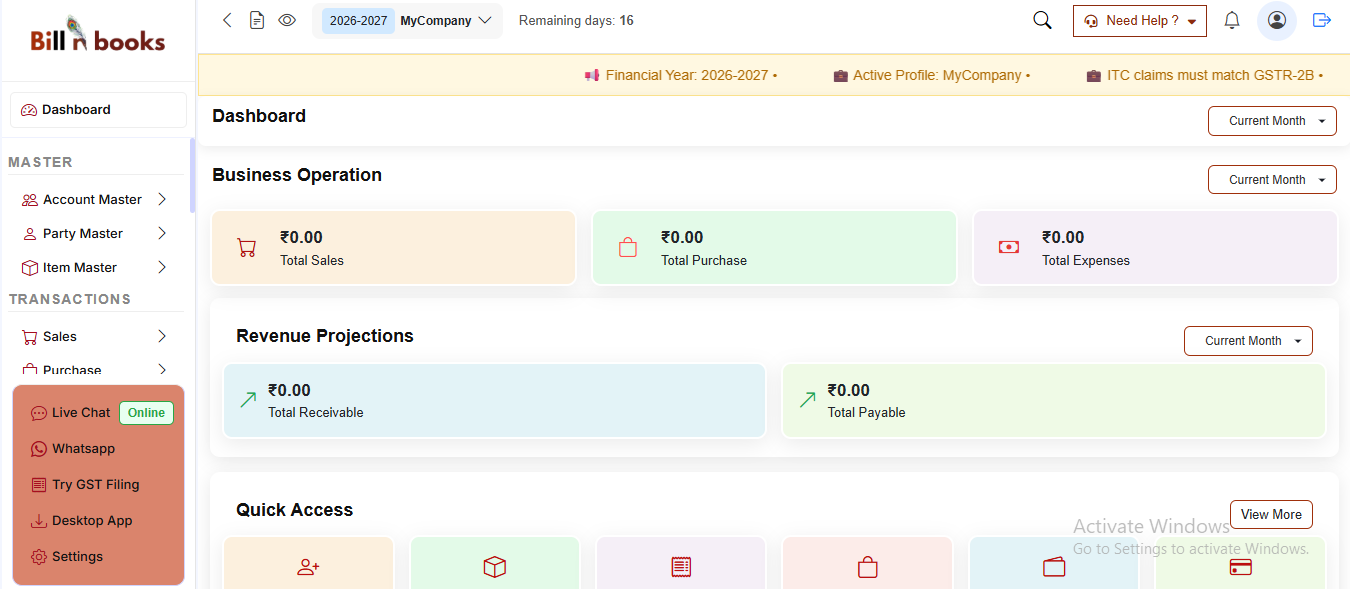1350x589 pixels.
Task: Open the invoice receipt quick access card
Action: pos(681,563)
